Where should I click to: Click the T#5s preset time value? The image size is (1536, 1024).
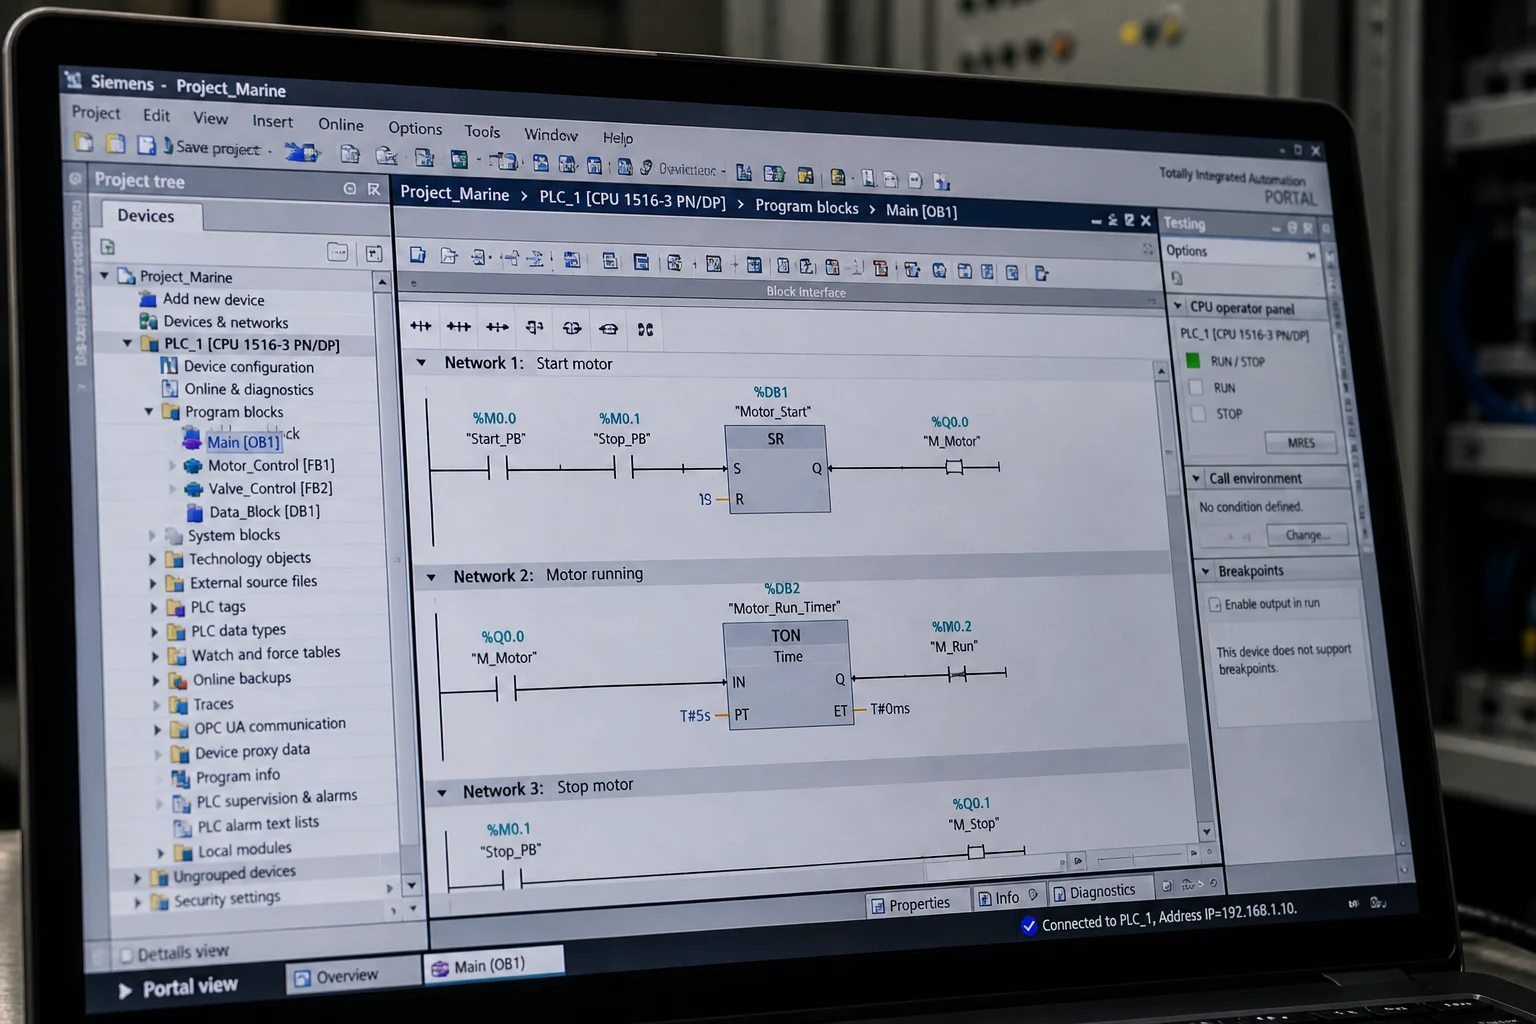click(695, 716)
